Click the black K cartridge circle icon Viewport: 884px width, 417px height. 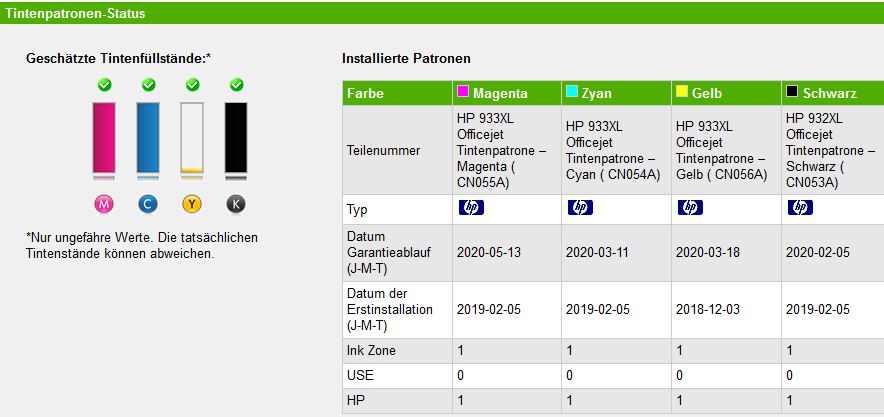click(236, 204)
